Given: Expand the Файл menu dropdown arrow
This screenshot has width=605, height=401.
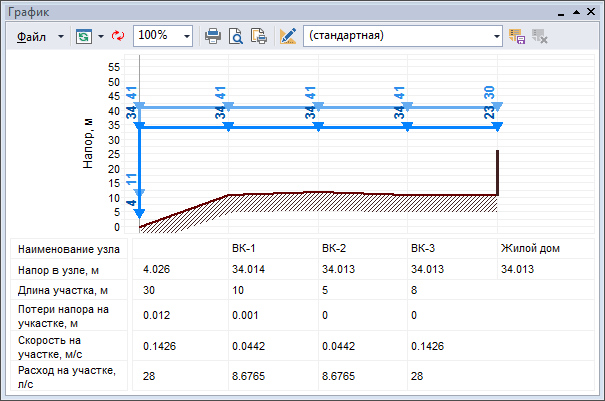Looking at the screenshot, I should coord(61,35).
